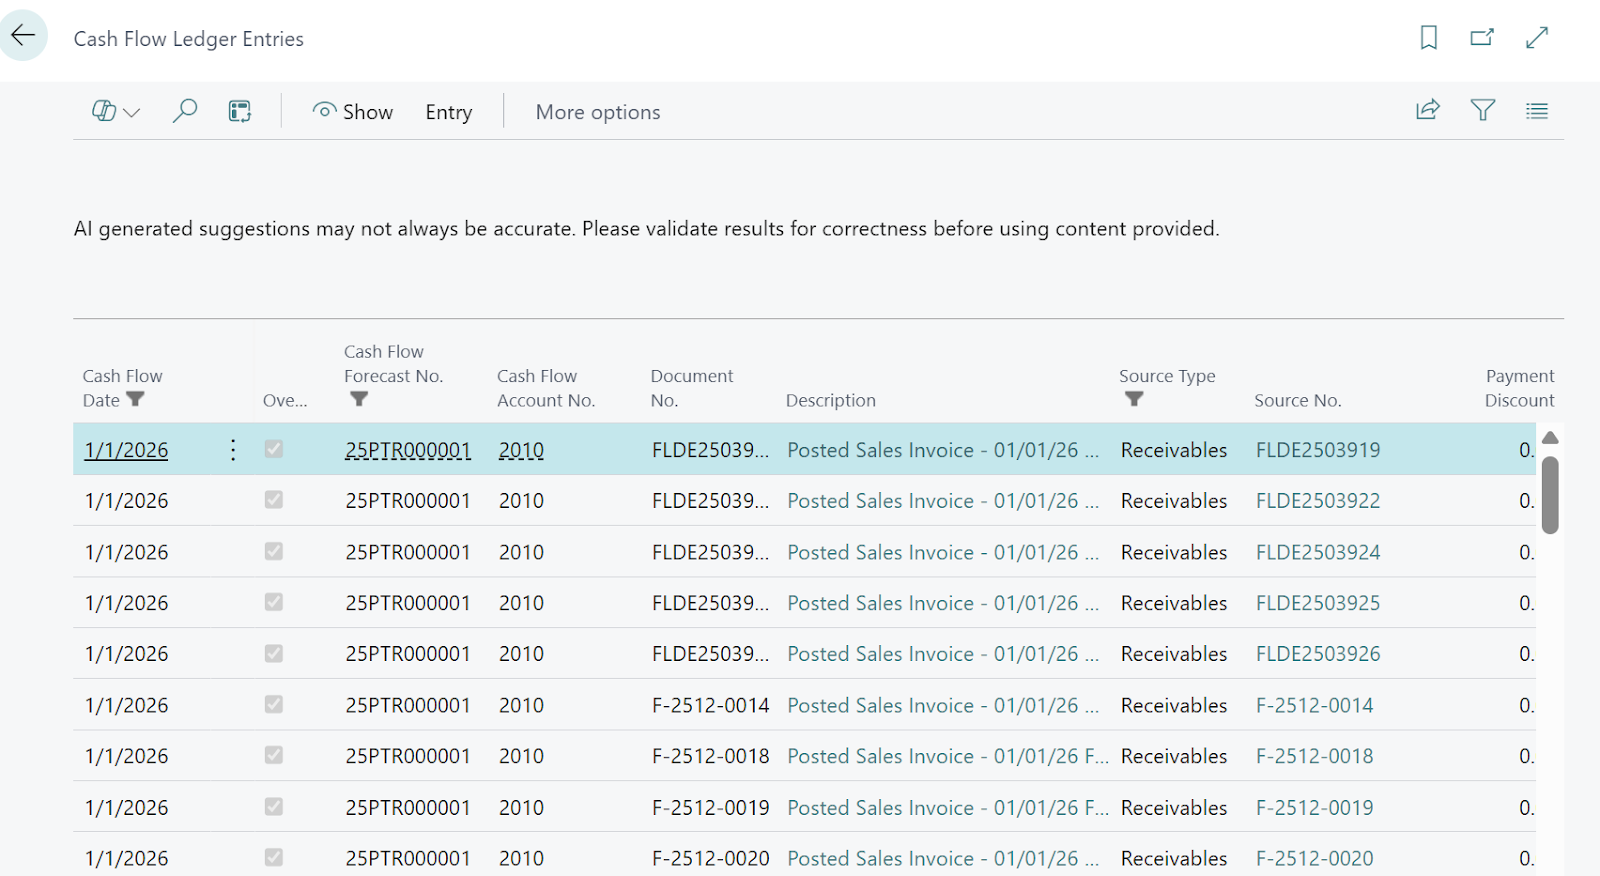Open the Entry menu
Screen dimensions: 1600x876
448,112
